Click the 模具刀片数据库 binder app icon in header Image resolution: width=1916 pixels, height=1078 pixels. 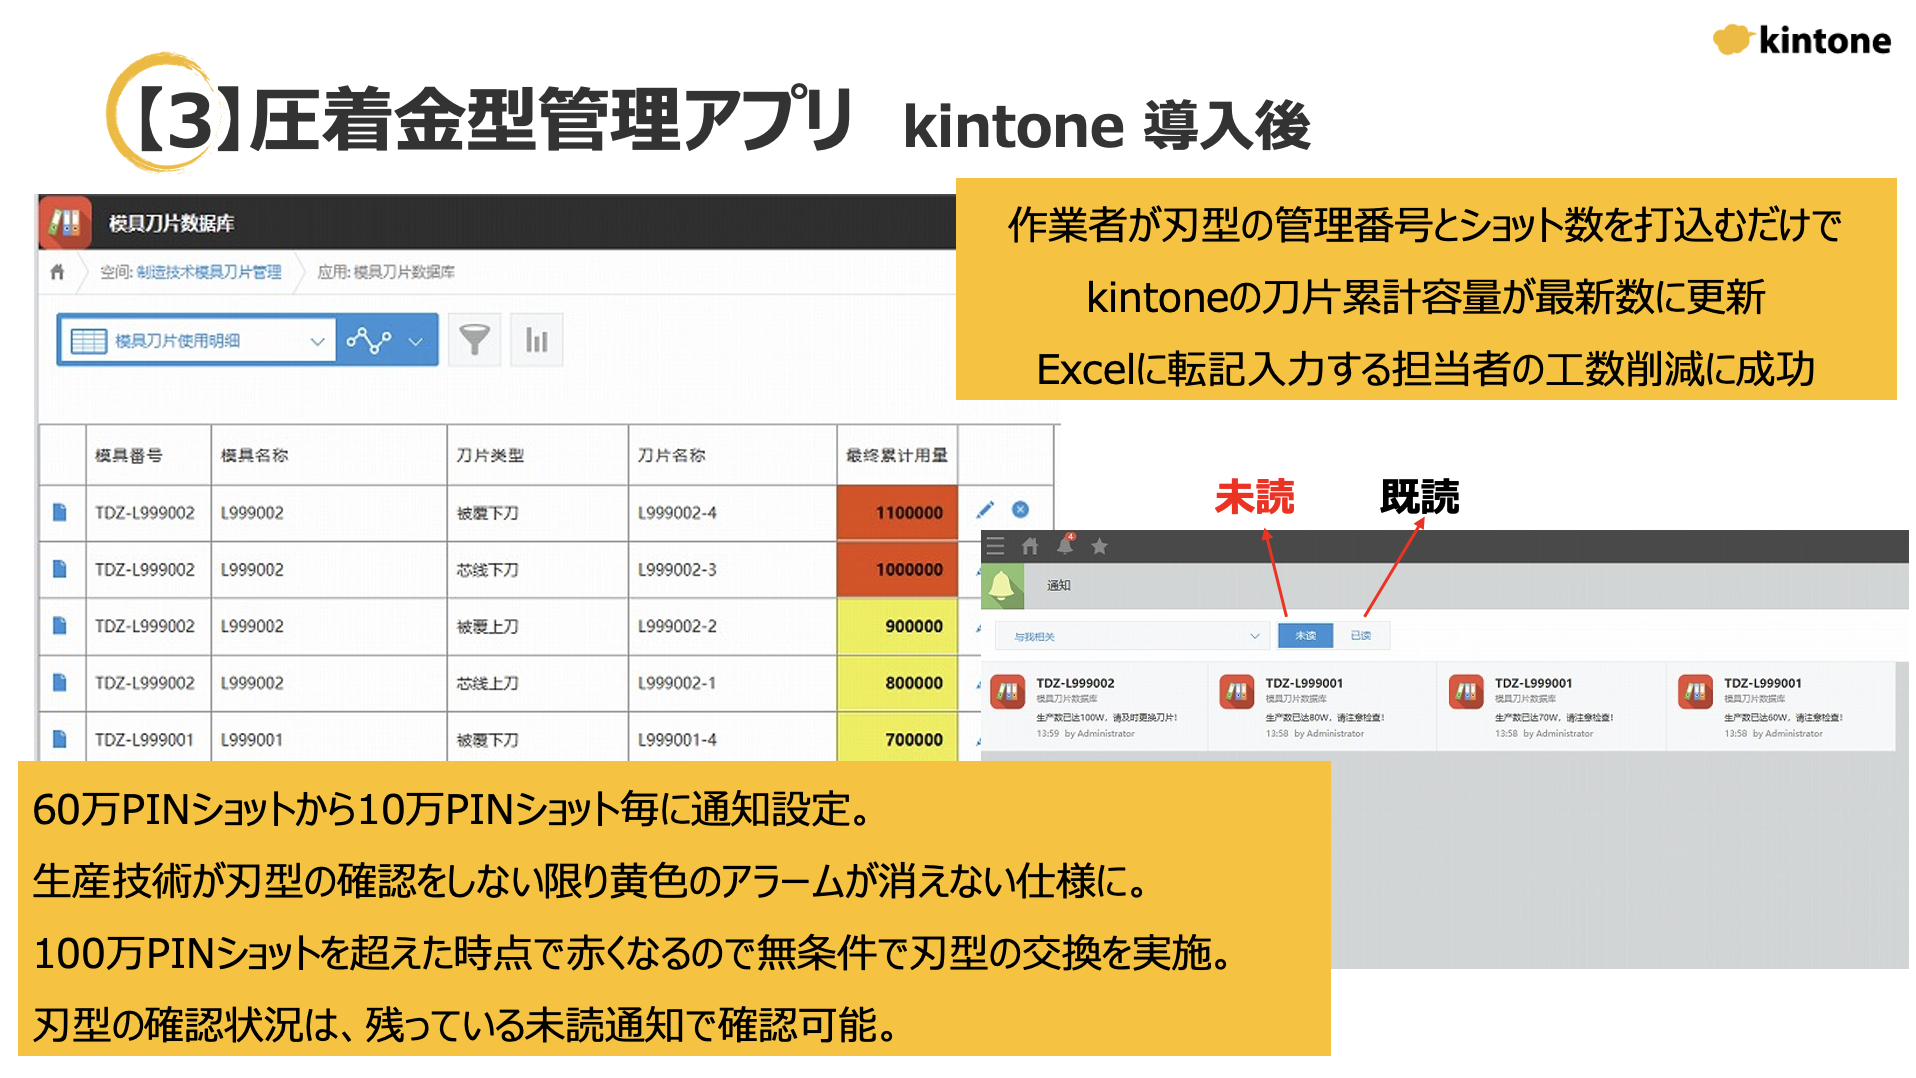tap(65, 222)
